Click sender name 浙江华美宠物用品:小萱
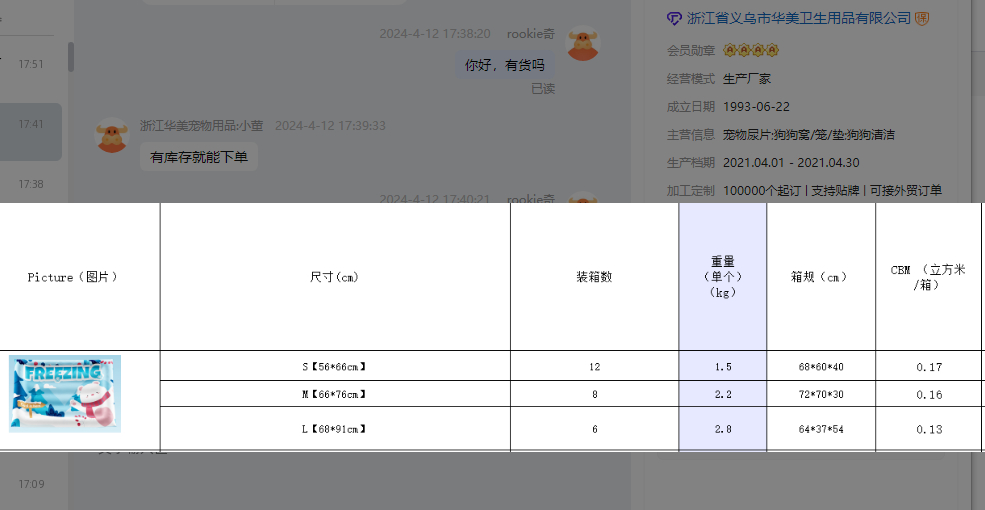This screenshot has height=510, width=985. 202,126
